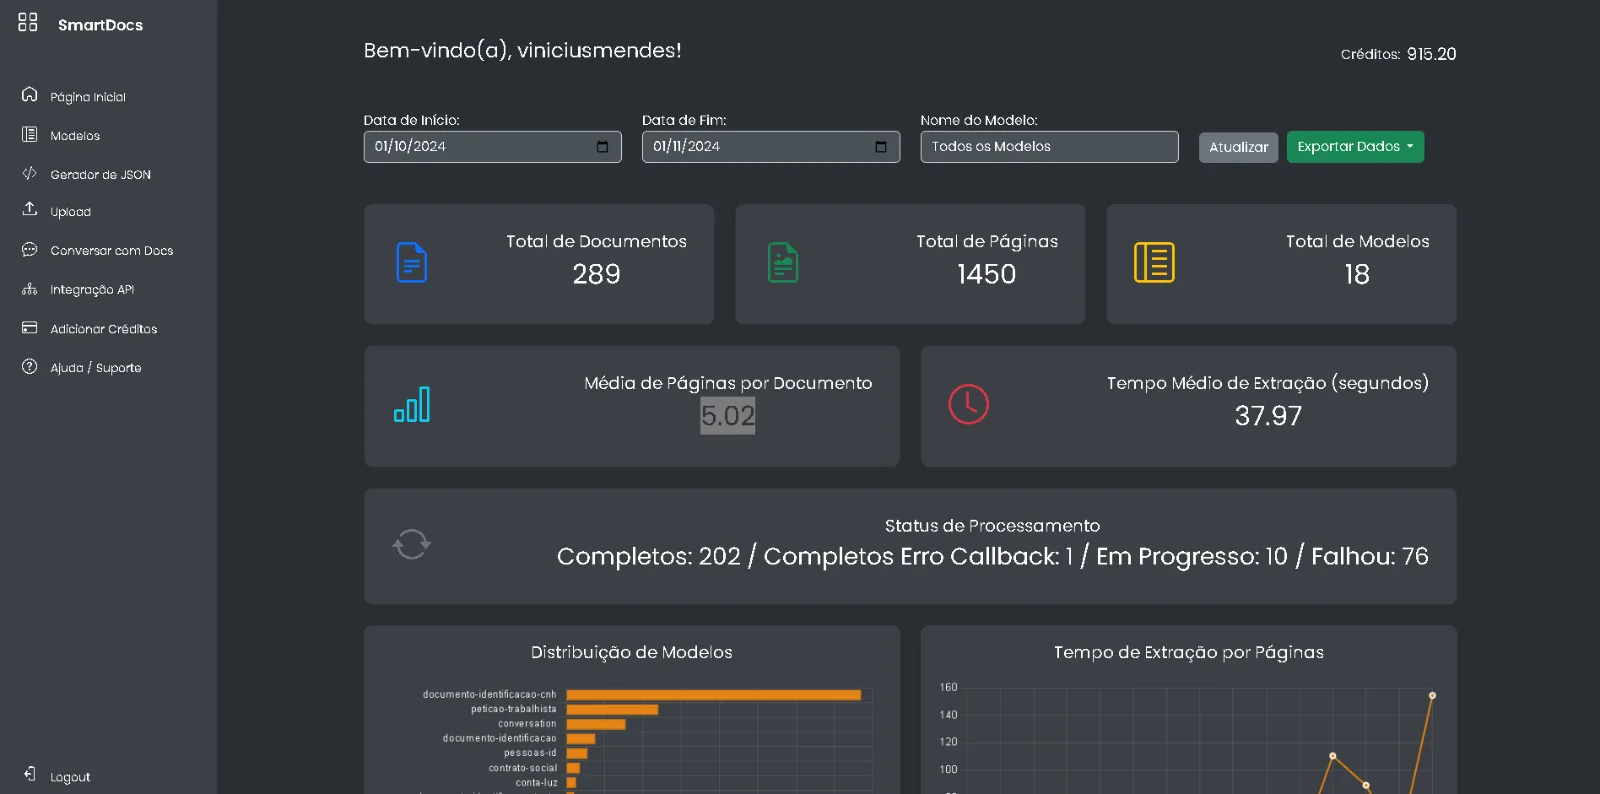Click the extraction time value 37.97
Screen dimensions: 1600x794
tap(1268, 416)
